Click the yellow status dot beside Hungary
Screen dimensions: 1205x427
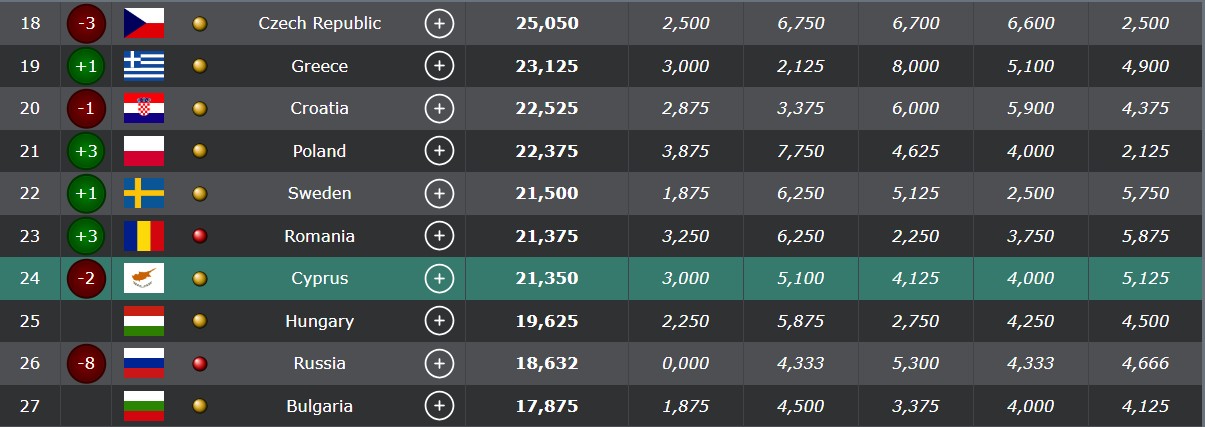[x=200, y=321]
